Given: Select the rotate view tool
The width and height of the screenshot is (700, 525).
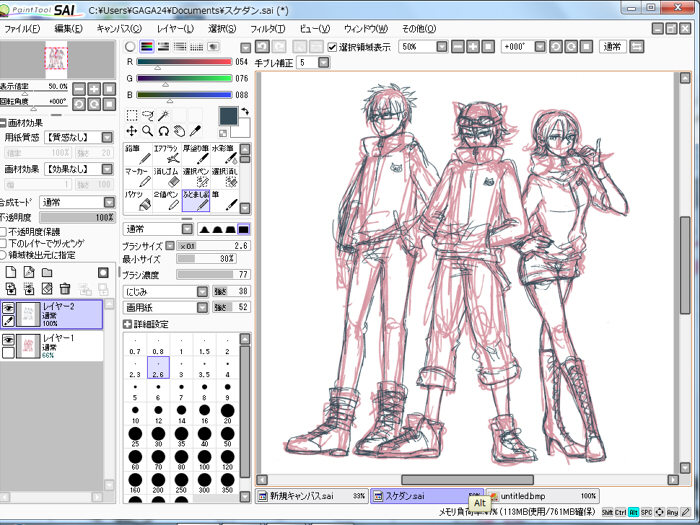Looking at the screenshot, I should click(x=164, y=131).
